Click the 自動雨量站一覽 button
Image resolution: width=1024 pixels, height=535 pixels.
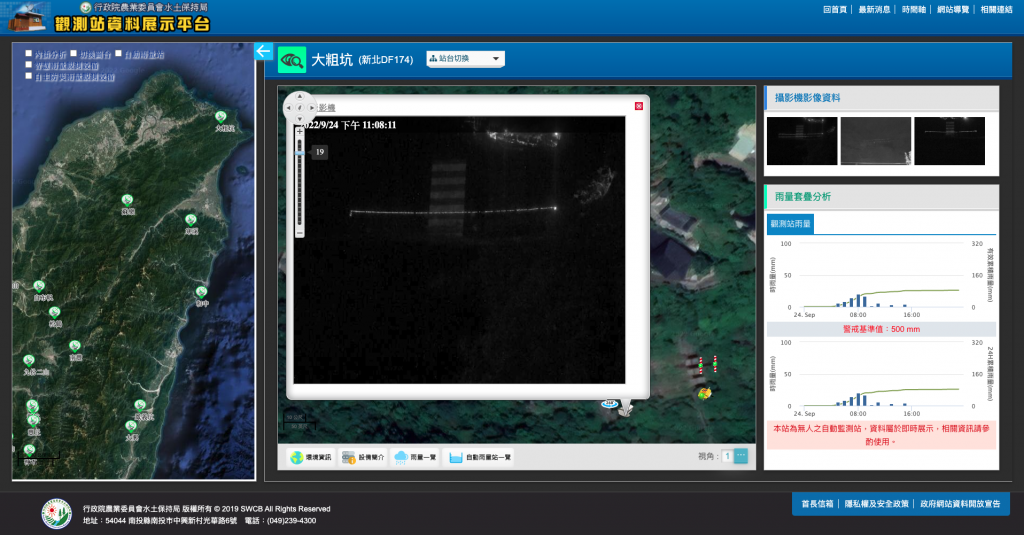(x=480, y=457)
